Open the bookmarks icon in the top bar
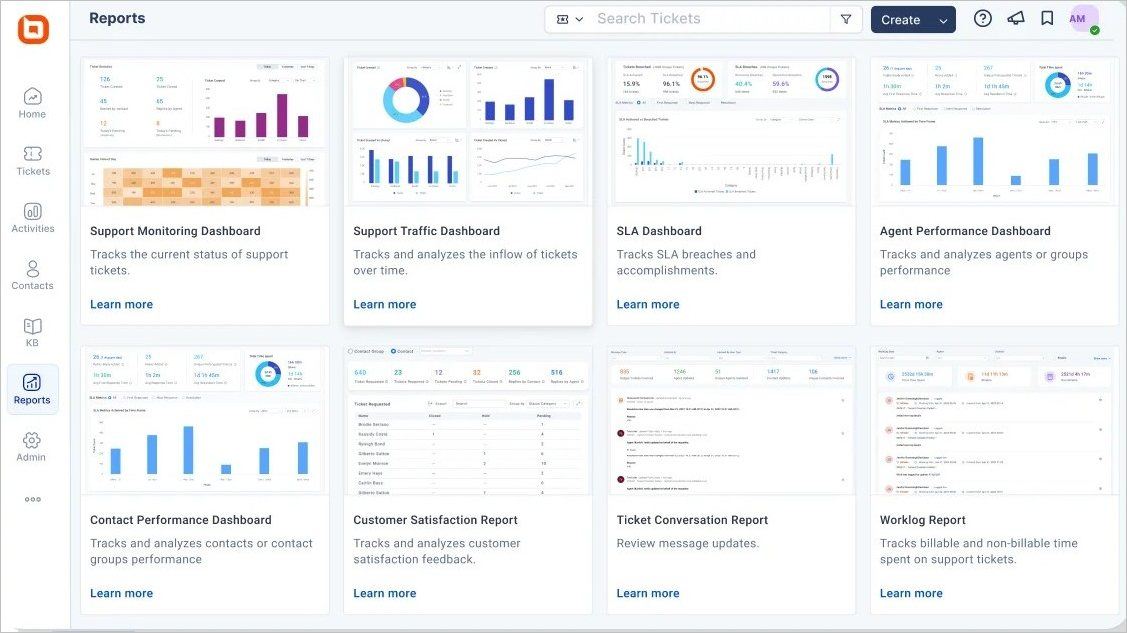 (1046, 17)
